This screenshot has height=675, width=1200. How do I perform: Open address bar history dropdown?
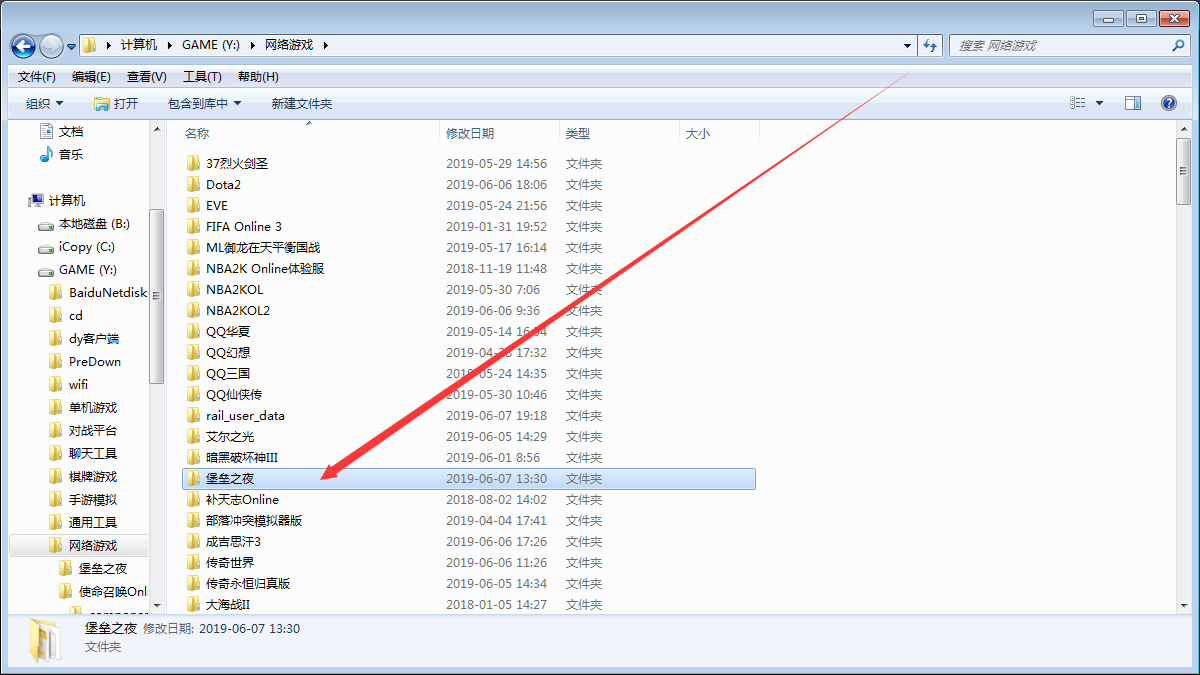907,45
